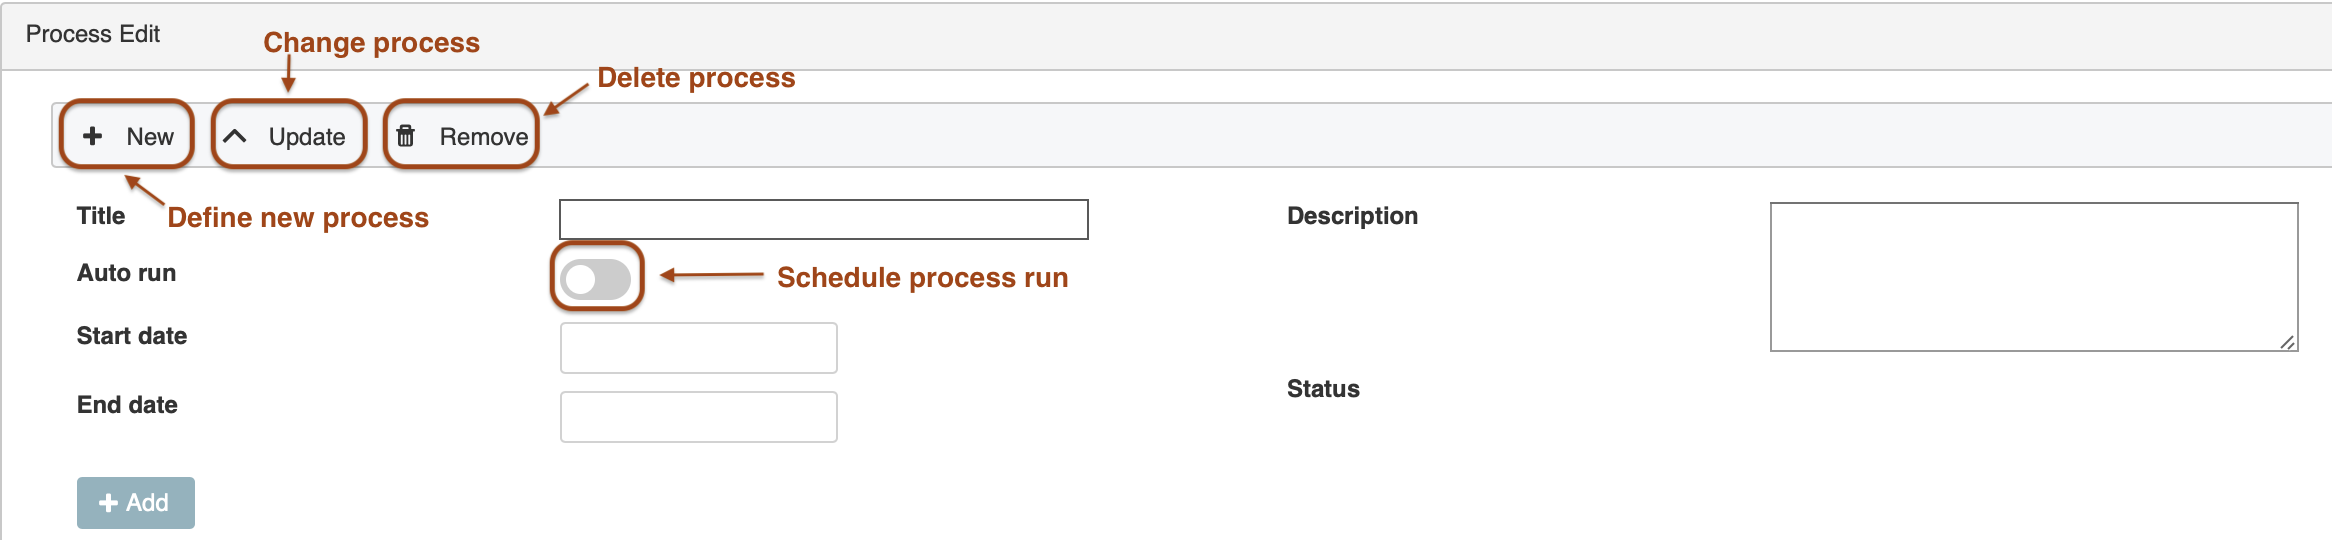Grab the Description box resize handle
Viewport: 2332px width, 540px height.
[2287, 342]
